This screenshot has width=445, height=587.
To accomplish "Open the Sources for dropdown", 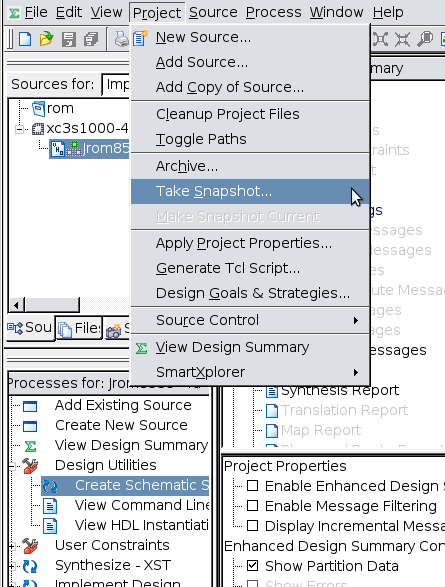I will click(x=116, y=85).
